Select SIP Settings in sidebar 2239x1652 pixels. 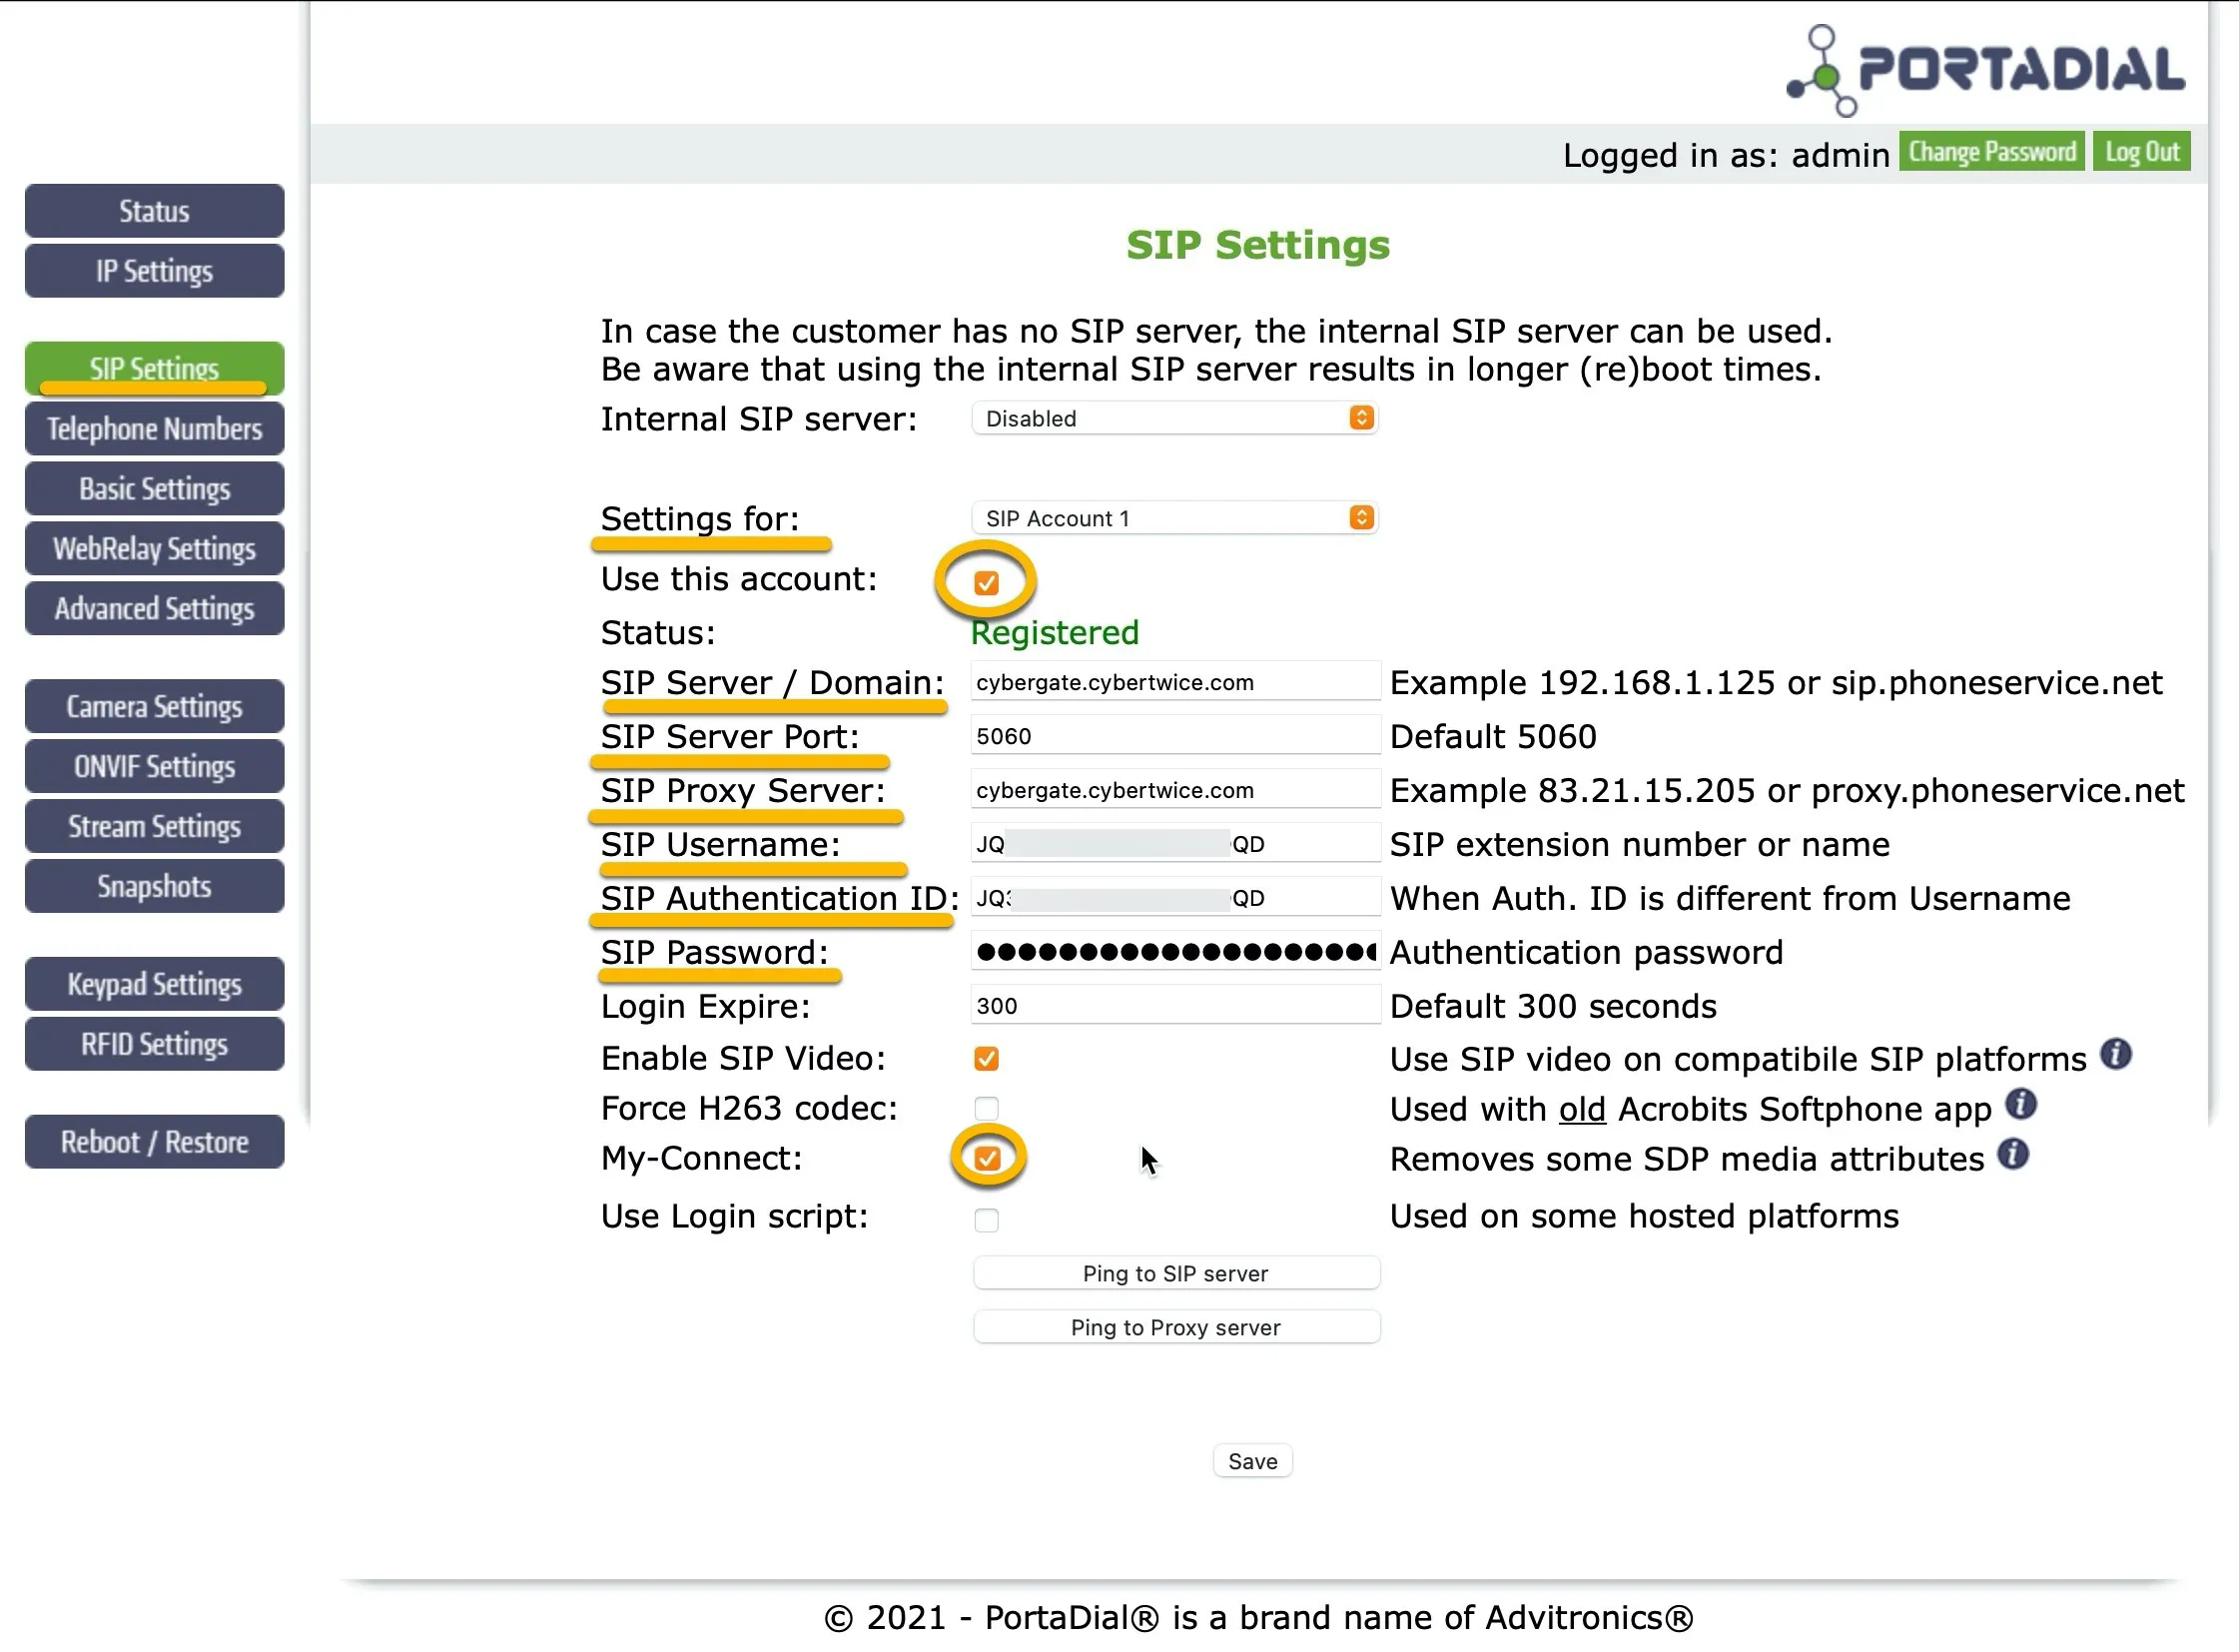(155, 369)
